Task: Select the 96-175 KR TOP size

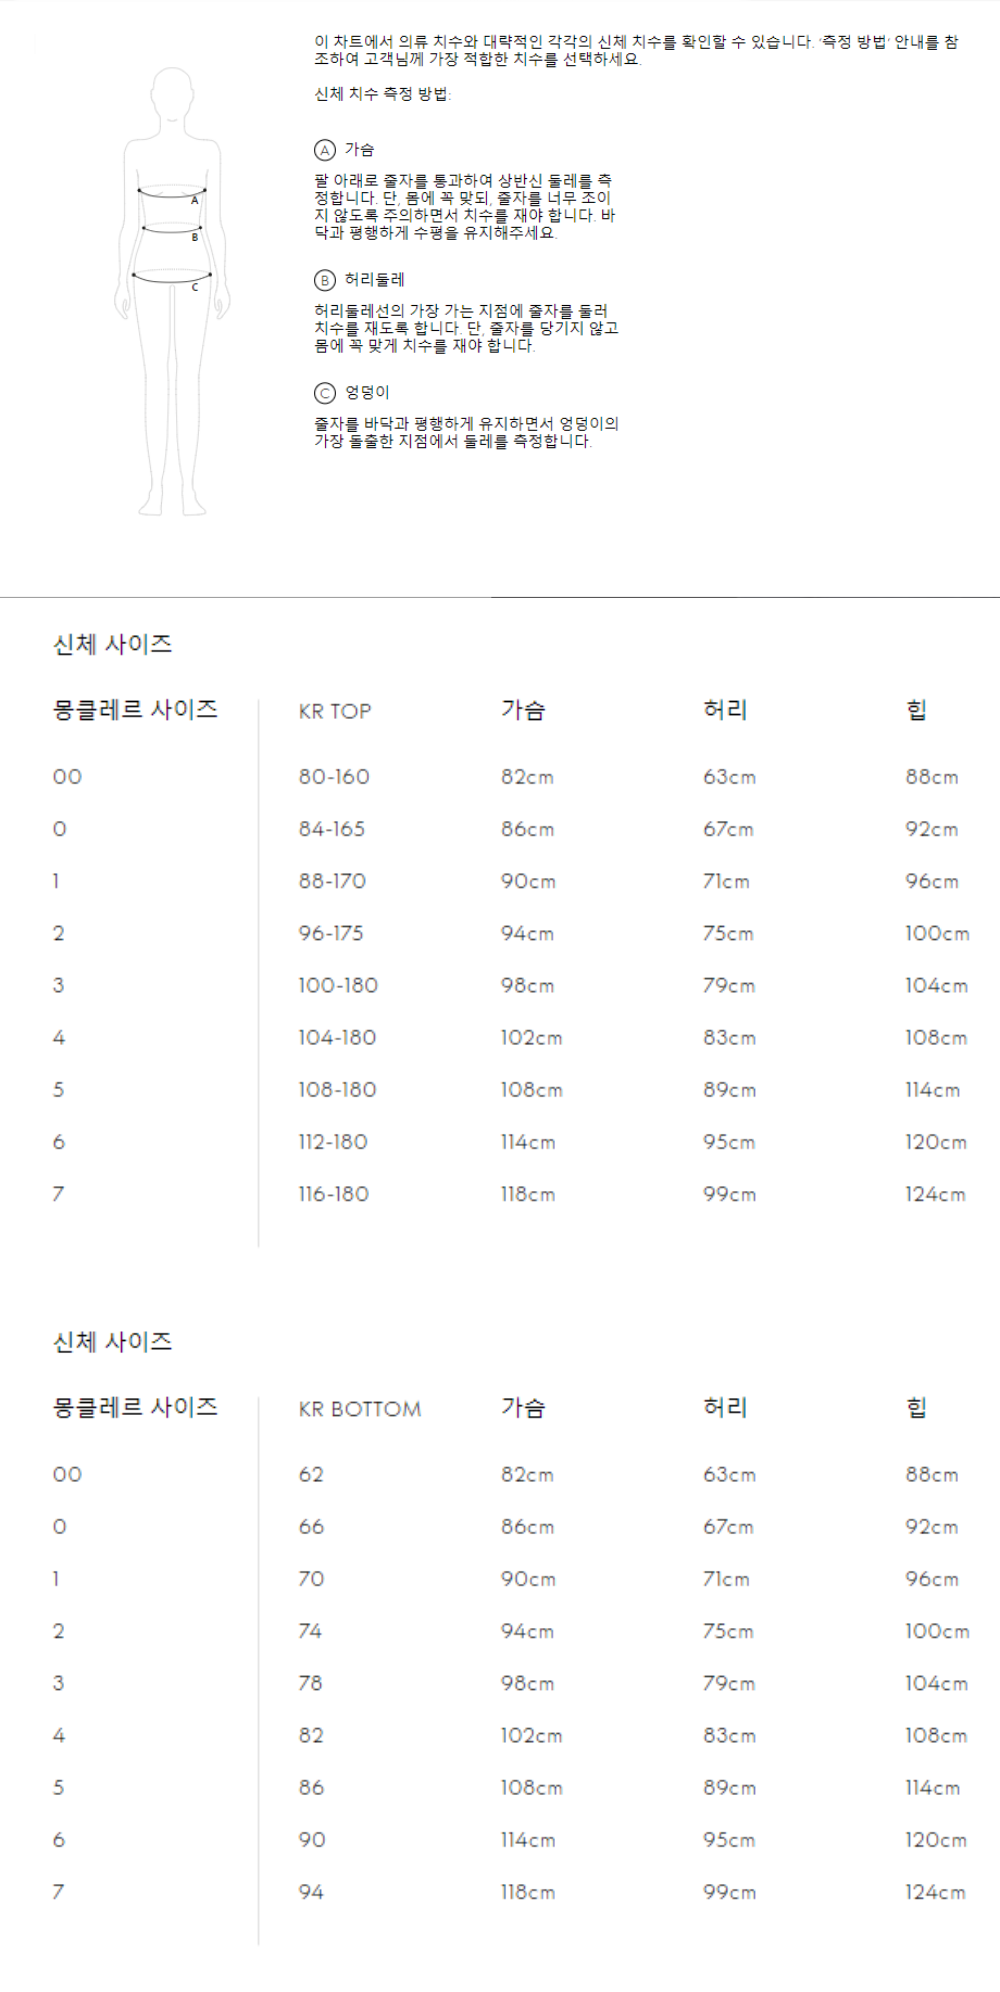Action: [x=331, y=933]
